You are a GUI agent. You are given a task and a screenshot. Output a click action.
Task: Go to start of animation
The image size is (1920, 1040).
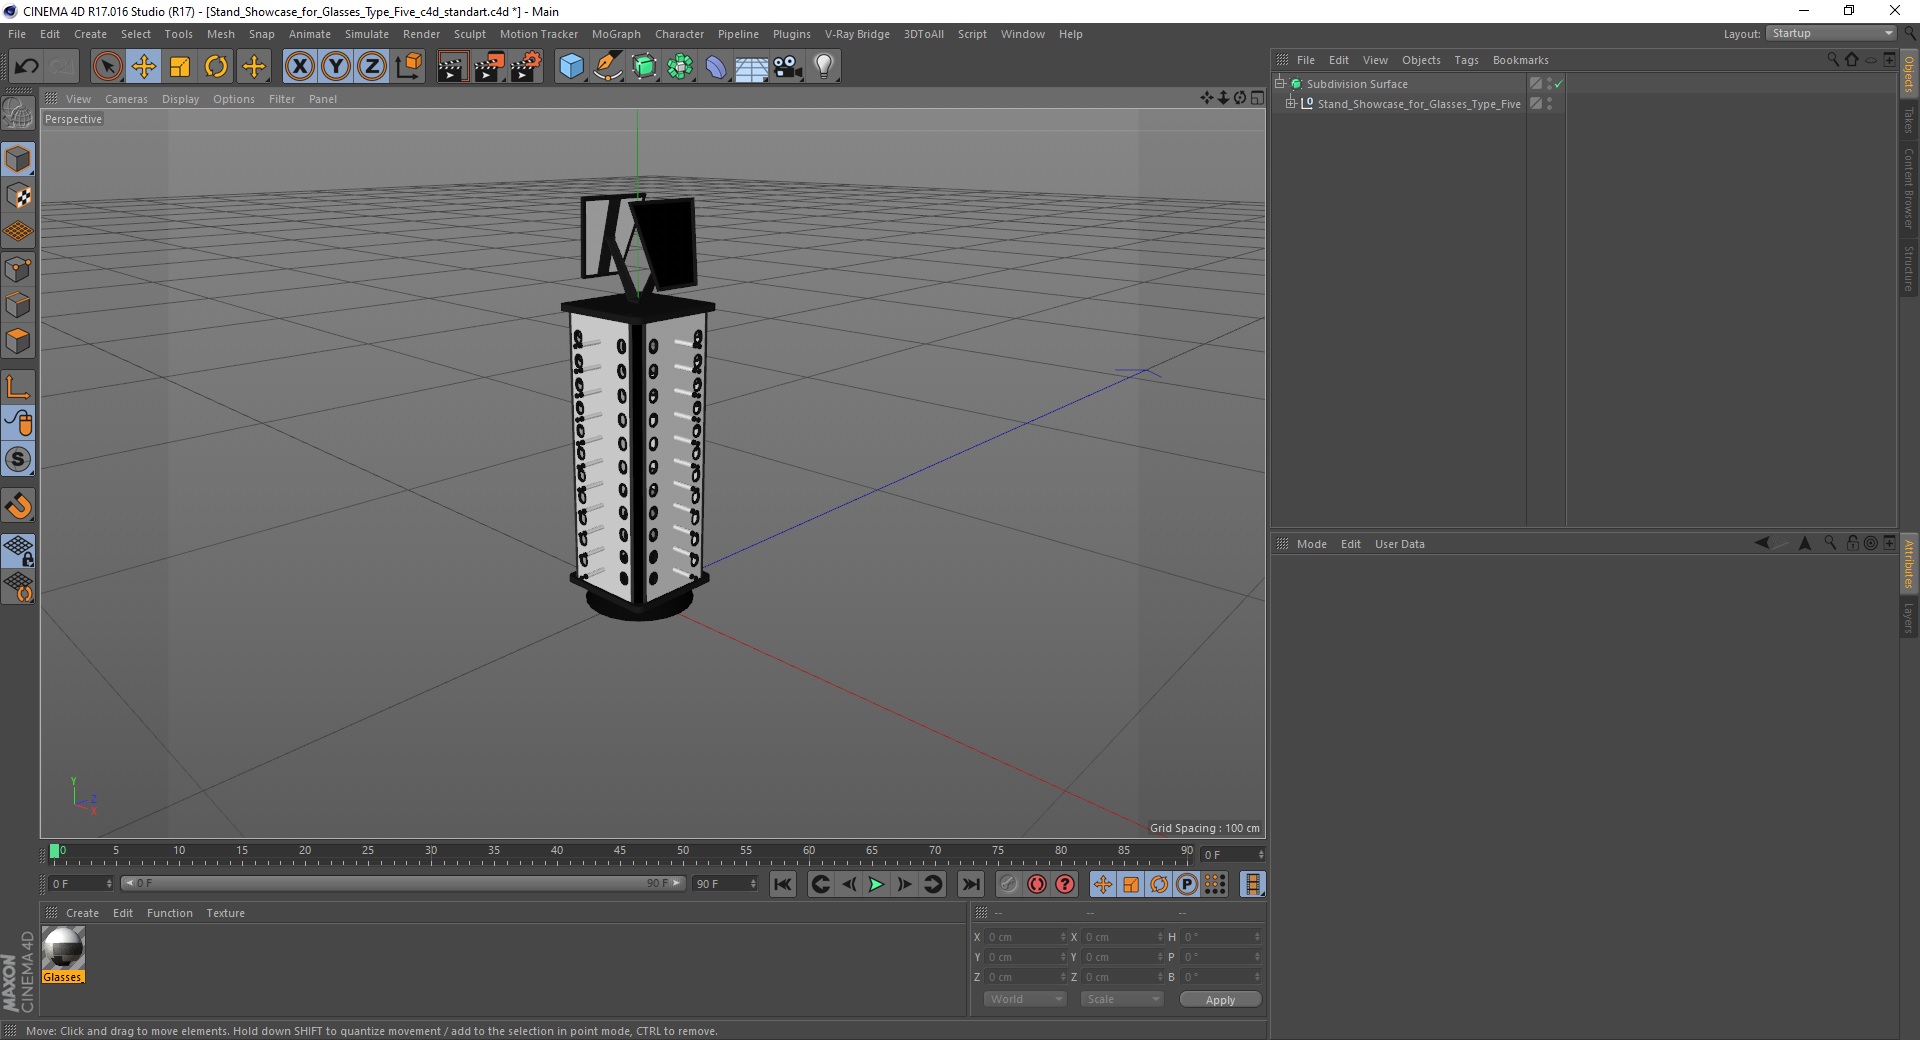(x=783, y=884)
